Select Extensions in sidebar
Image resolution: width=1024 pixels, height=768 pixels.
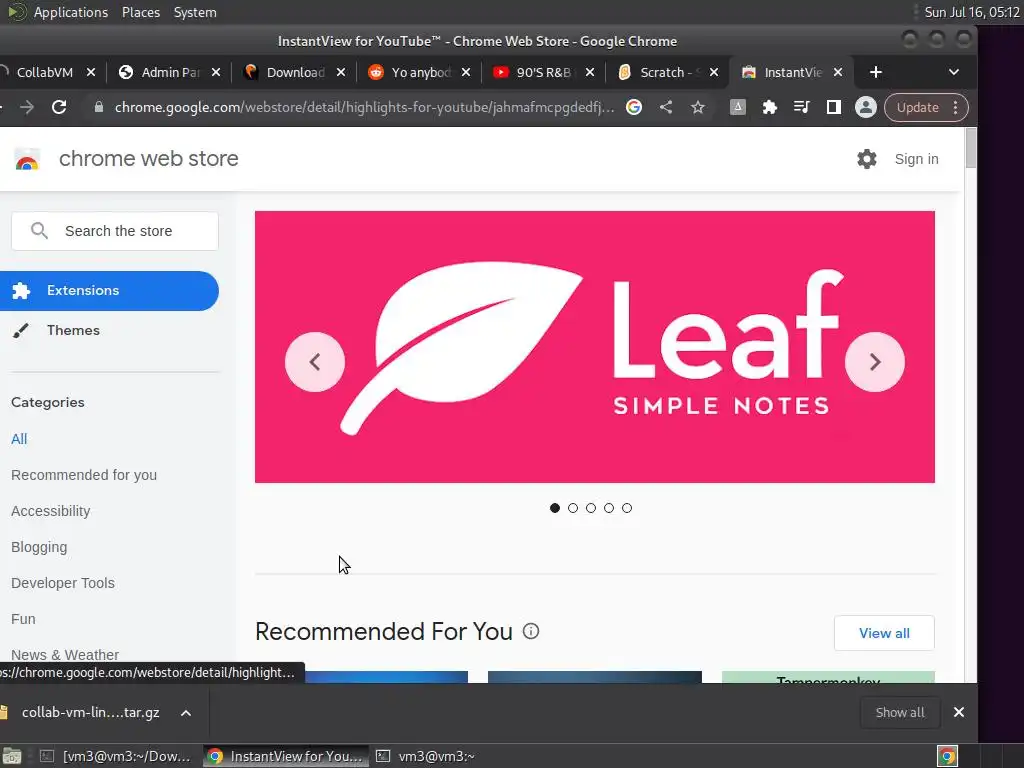click(x=109, y=291)
